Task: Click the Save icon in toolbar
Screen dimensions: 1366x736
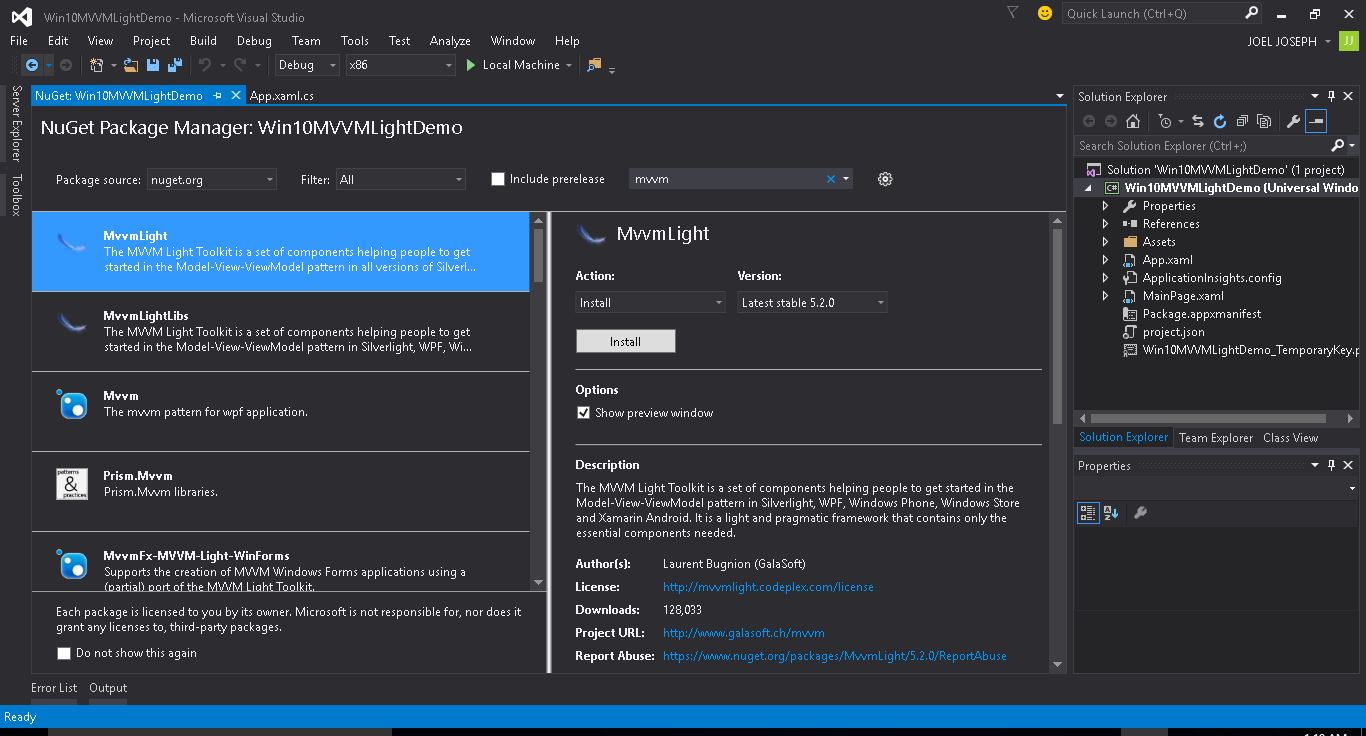Action: (153, 65)
